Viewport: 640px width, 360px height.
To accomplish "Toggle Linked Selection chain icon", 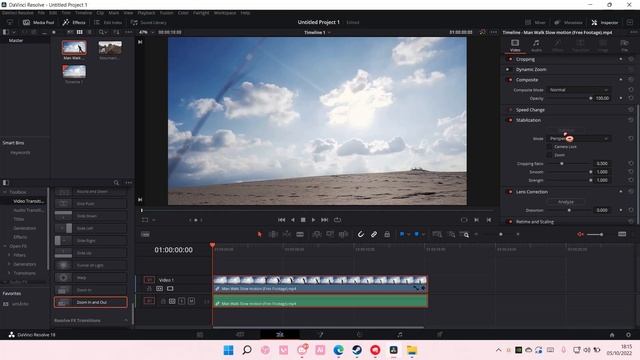I will (373, 234).
